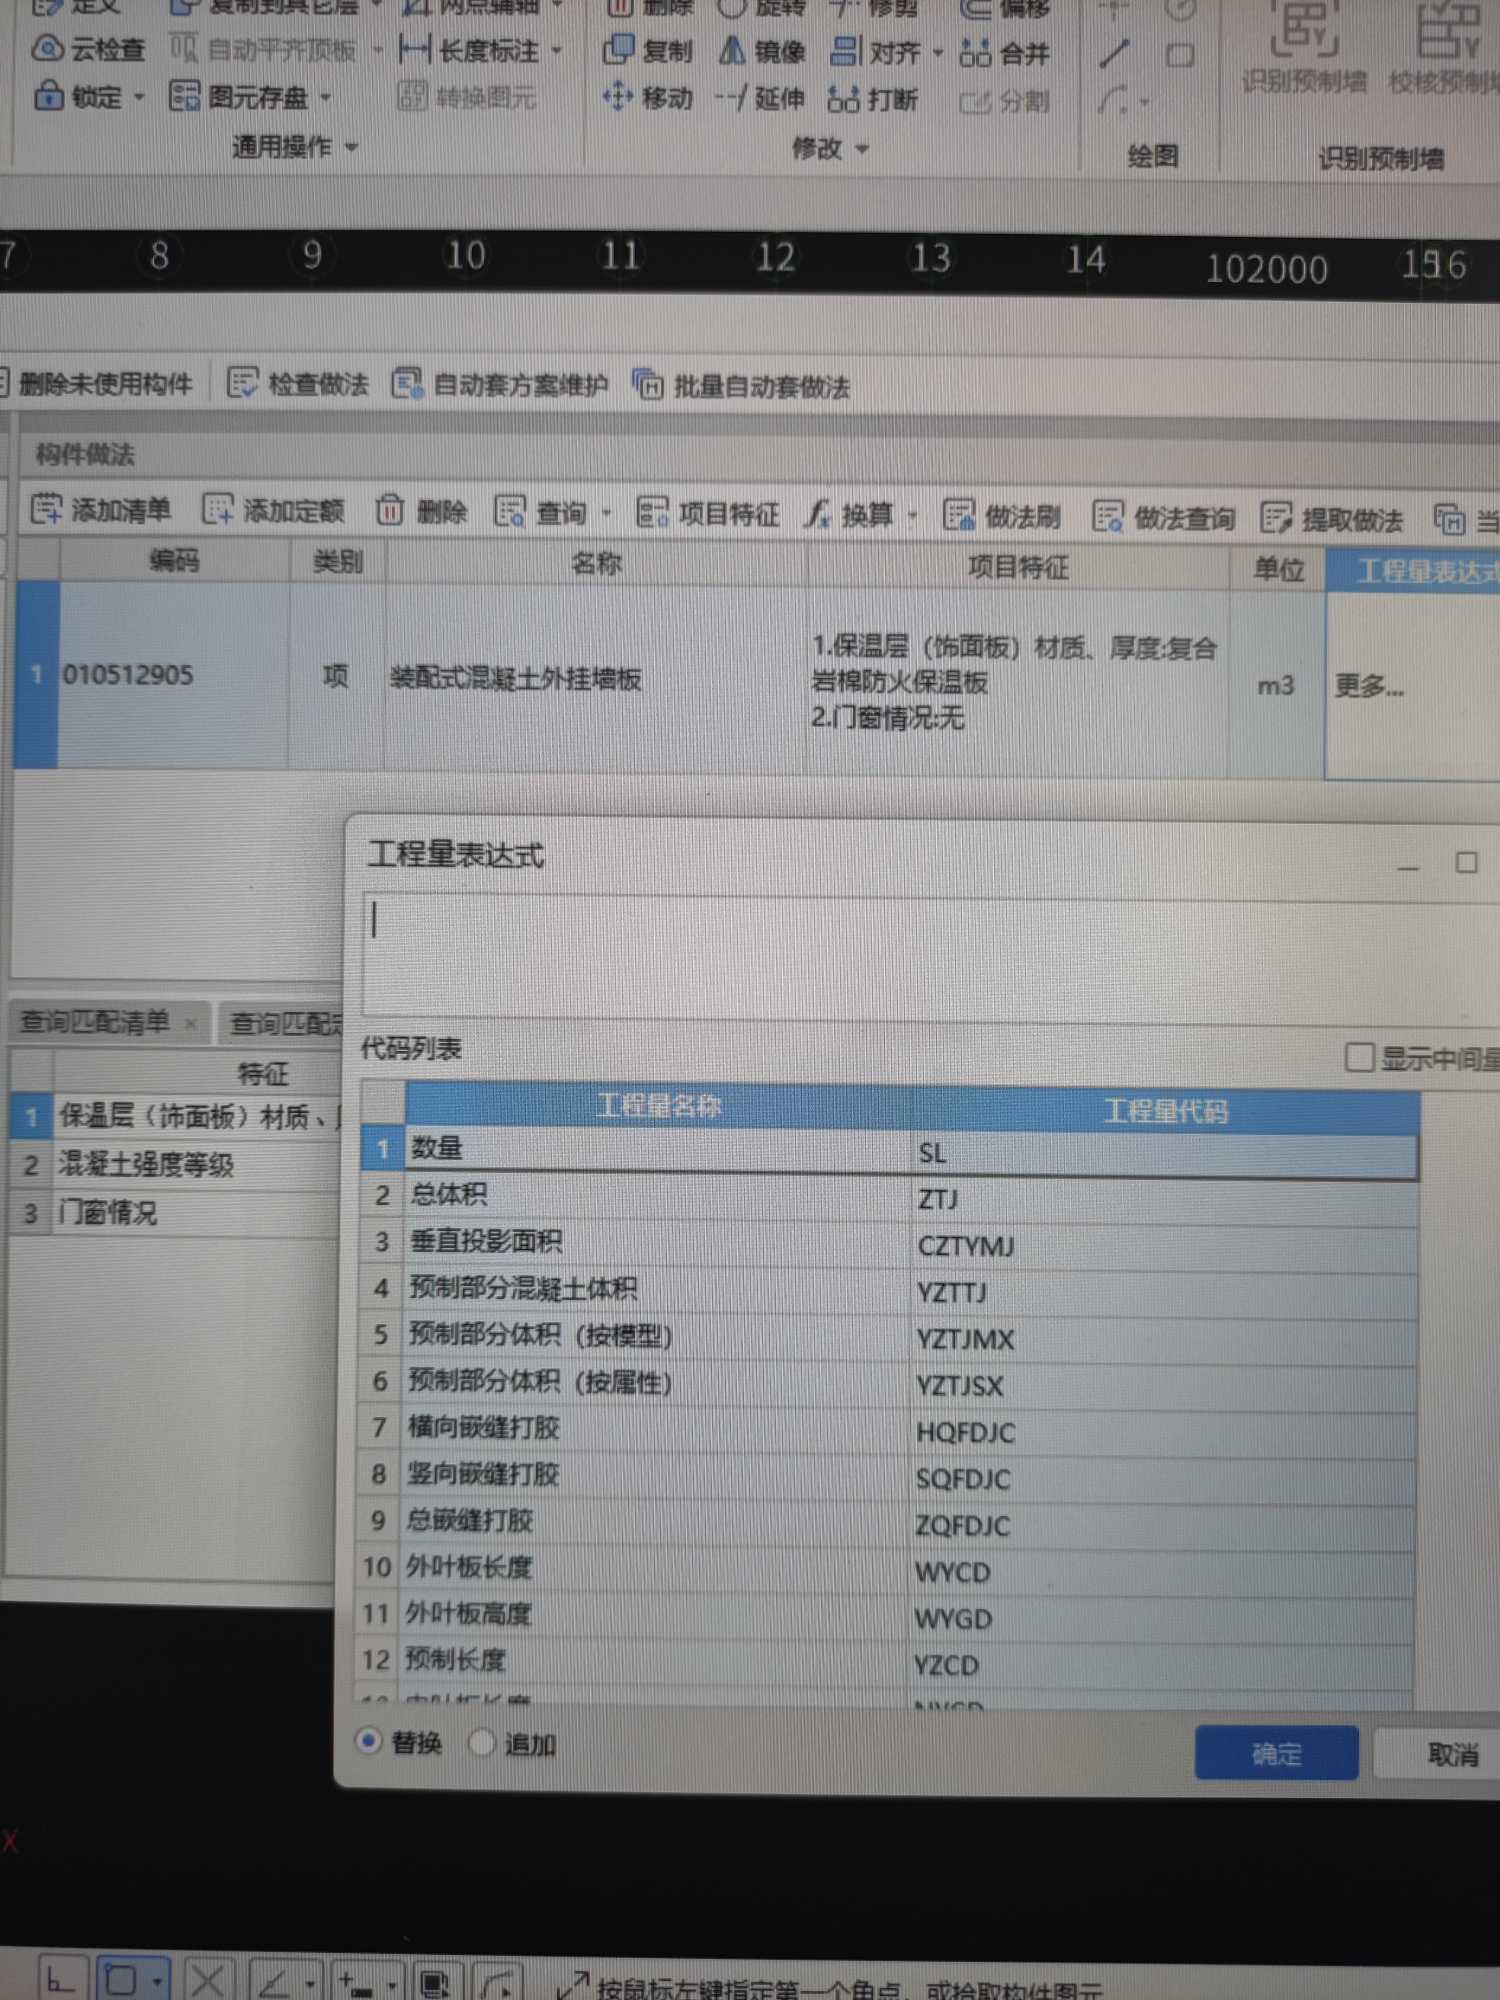The image size is (1500, 2000).
Task: Select 总嵌缝打胶 row
Action: pos(887,1522)
